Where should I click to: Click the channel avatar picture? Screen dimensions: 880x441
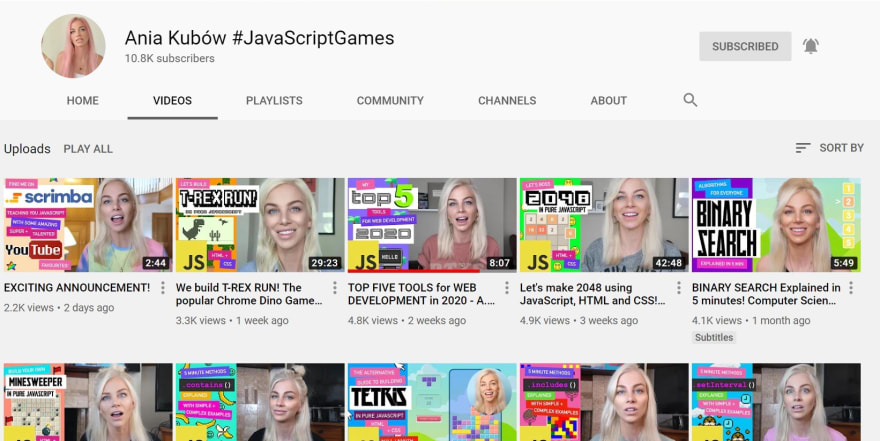point(73,46)
